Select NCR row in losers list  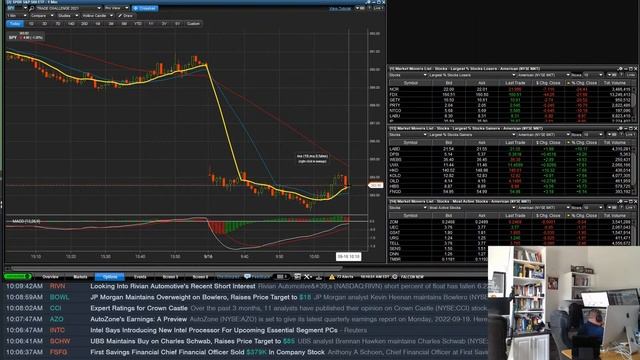click(510, 89)
